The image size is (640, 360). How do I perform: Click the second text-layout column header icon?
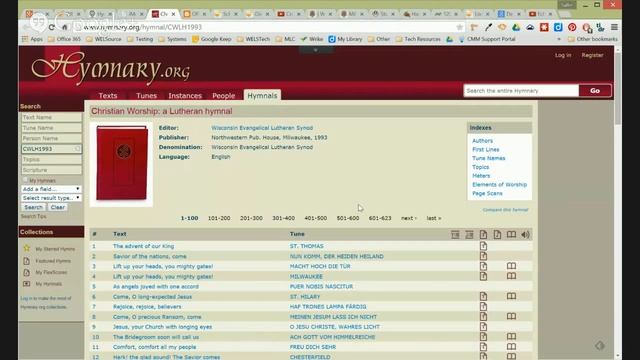(x=469, y=234)
